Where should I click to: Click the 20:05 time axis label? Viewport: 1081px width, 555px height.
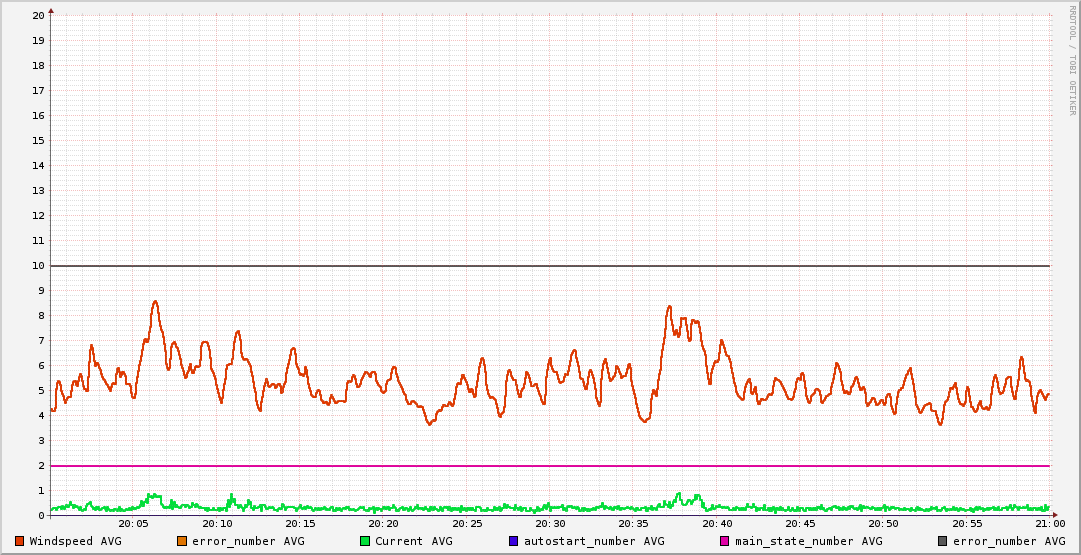(x=133, y=524)
